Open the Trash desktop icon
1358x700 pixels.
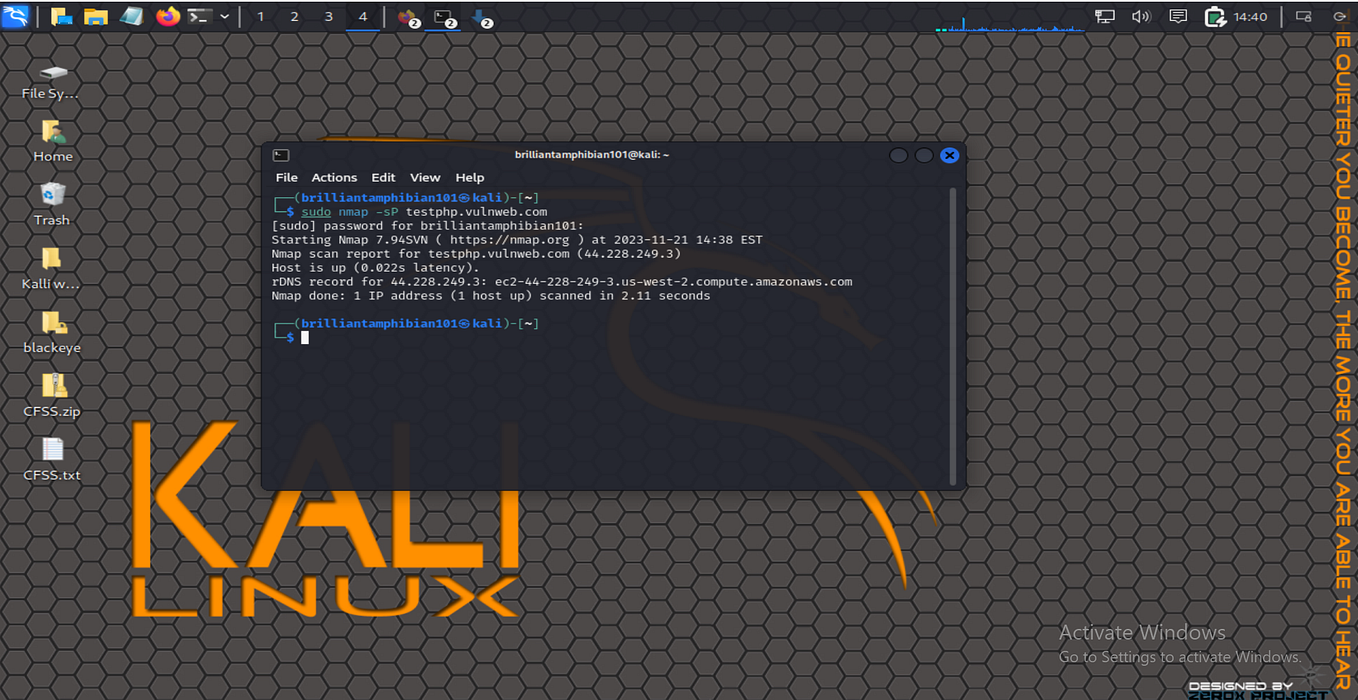point(50,198)
